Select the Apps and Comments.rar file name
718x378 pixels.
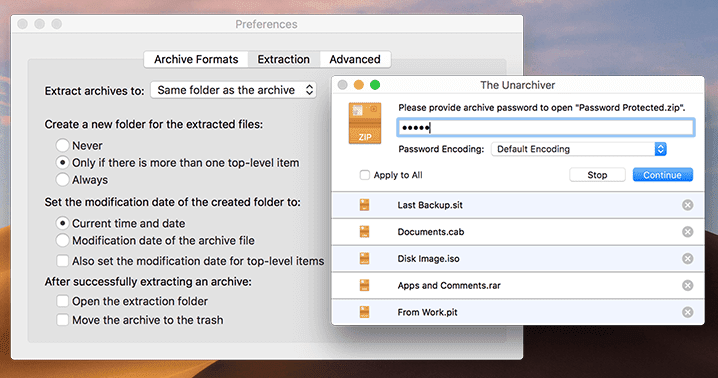pyautogui.click(x=449, y=285)
